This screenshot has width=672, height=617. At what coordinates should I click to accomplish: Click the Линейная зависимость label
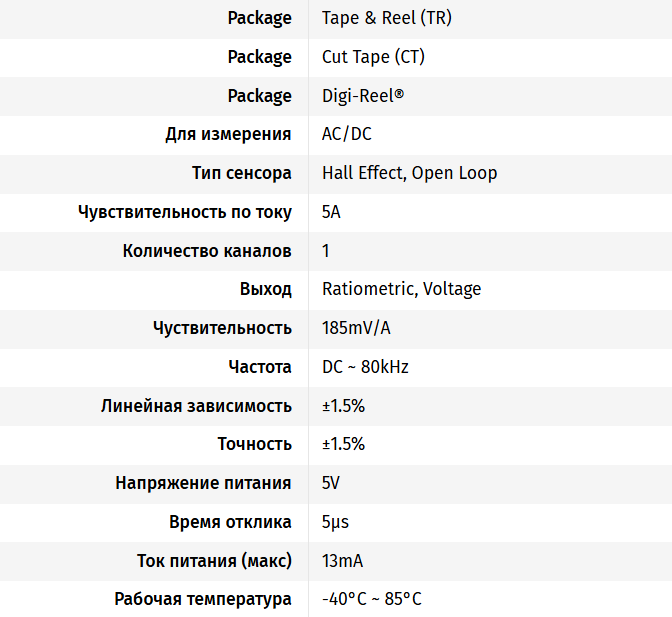pos(196,406)
